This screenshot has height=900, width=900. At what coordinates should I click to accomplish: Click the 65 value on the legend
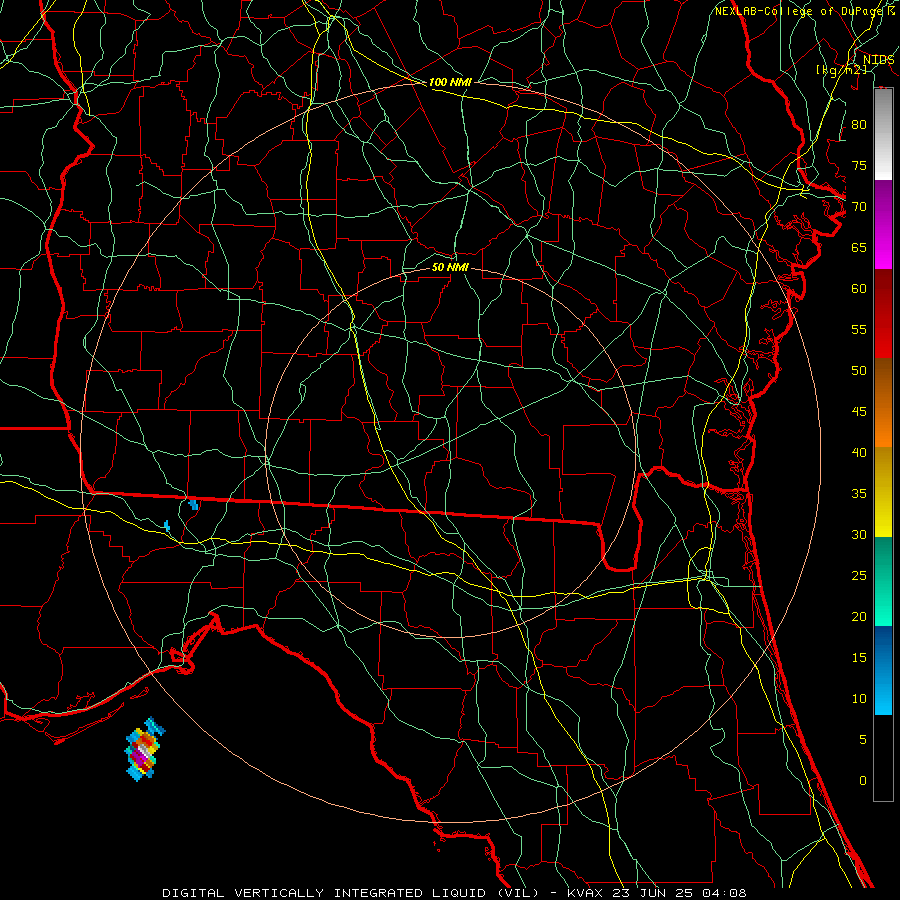point(859,247)
